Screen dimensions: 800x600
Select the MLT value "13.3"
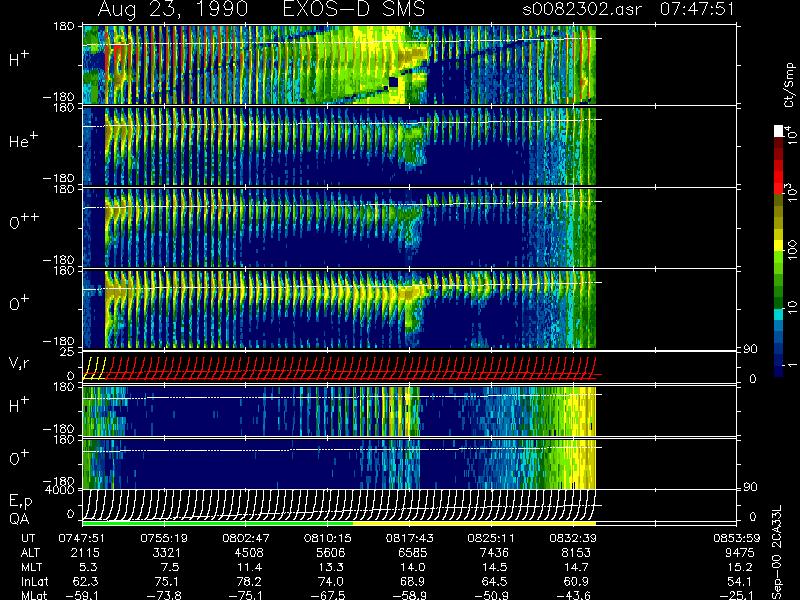pyautogui.click(x=332, y=567)
